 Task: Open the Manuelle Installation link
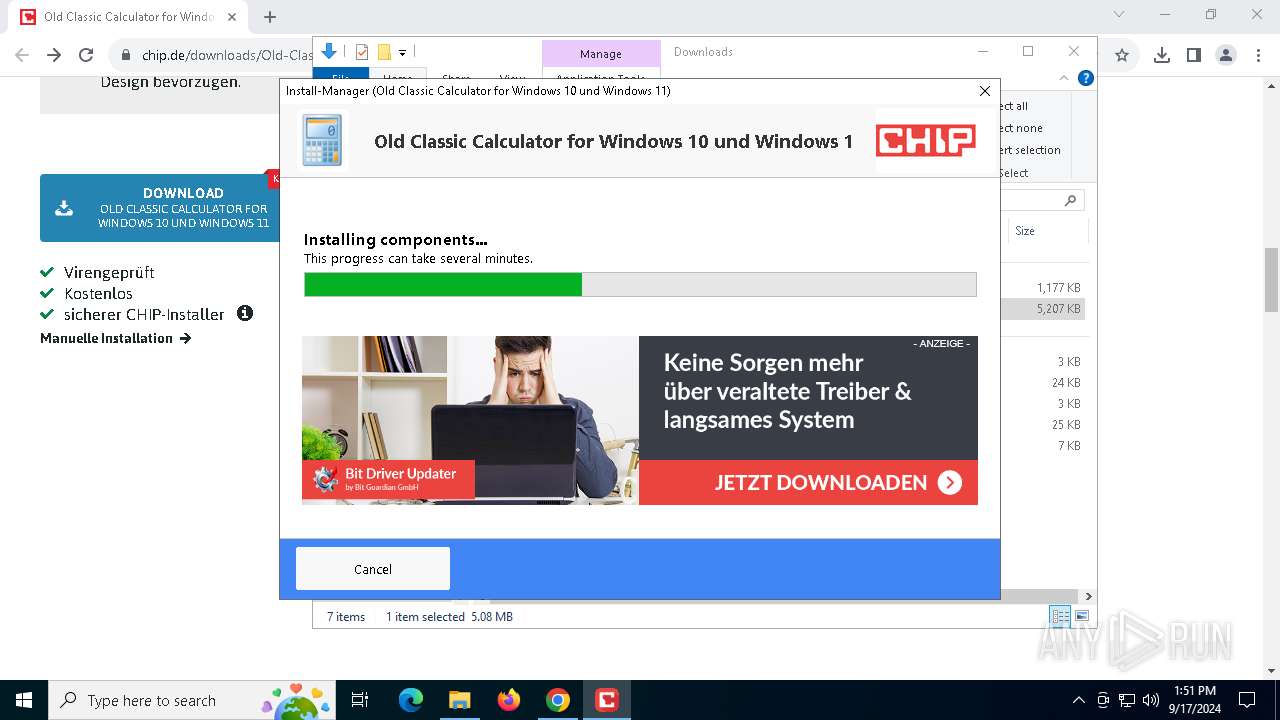pyautogui.click(x=116, y=338)
